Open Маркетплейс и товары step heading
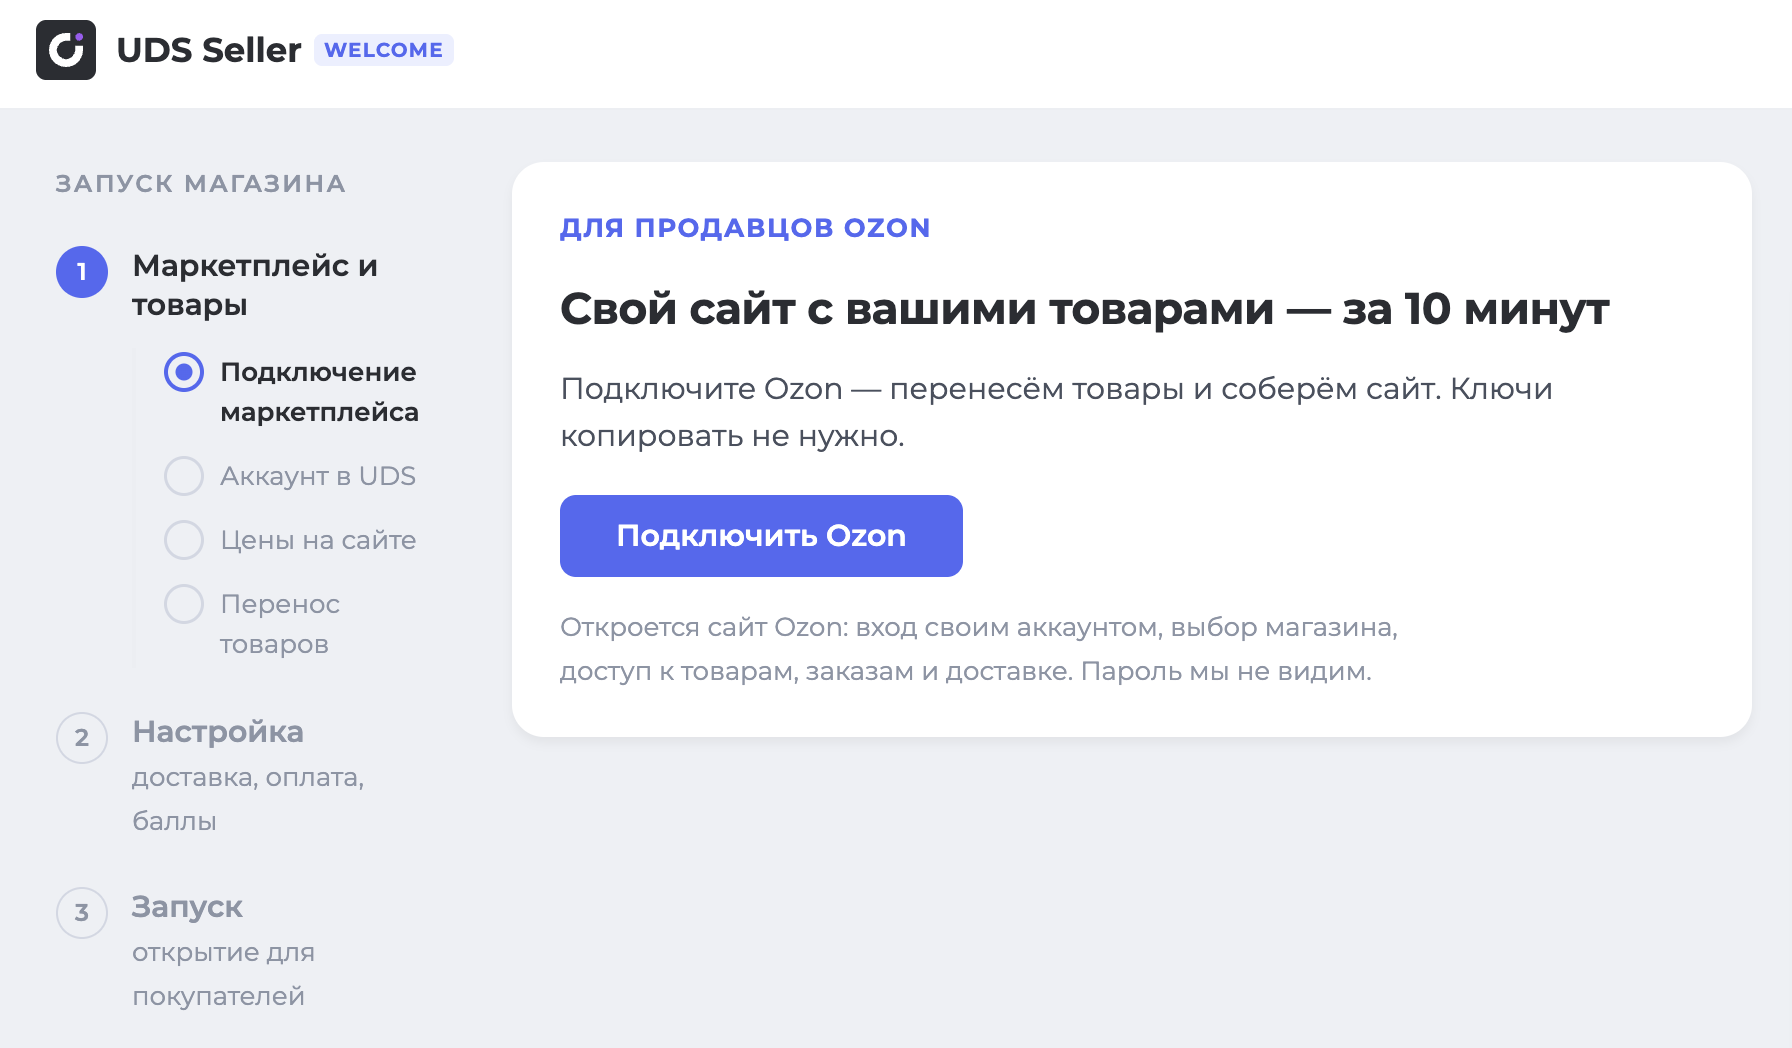This screenshot has height=1048, width=1792. 255,285
